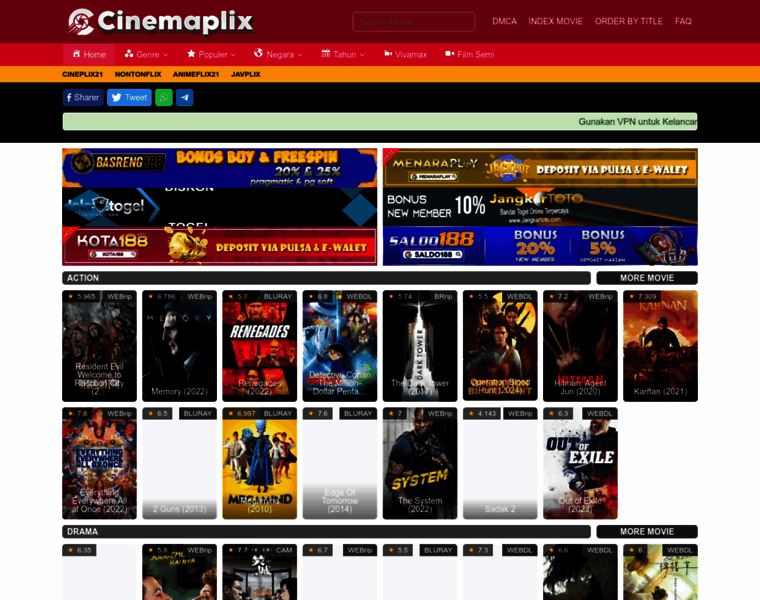Expand the Populer dropdown menu

point(233,55)
